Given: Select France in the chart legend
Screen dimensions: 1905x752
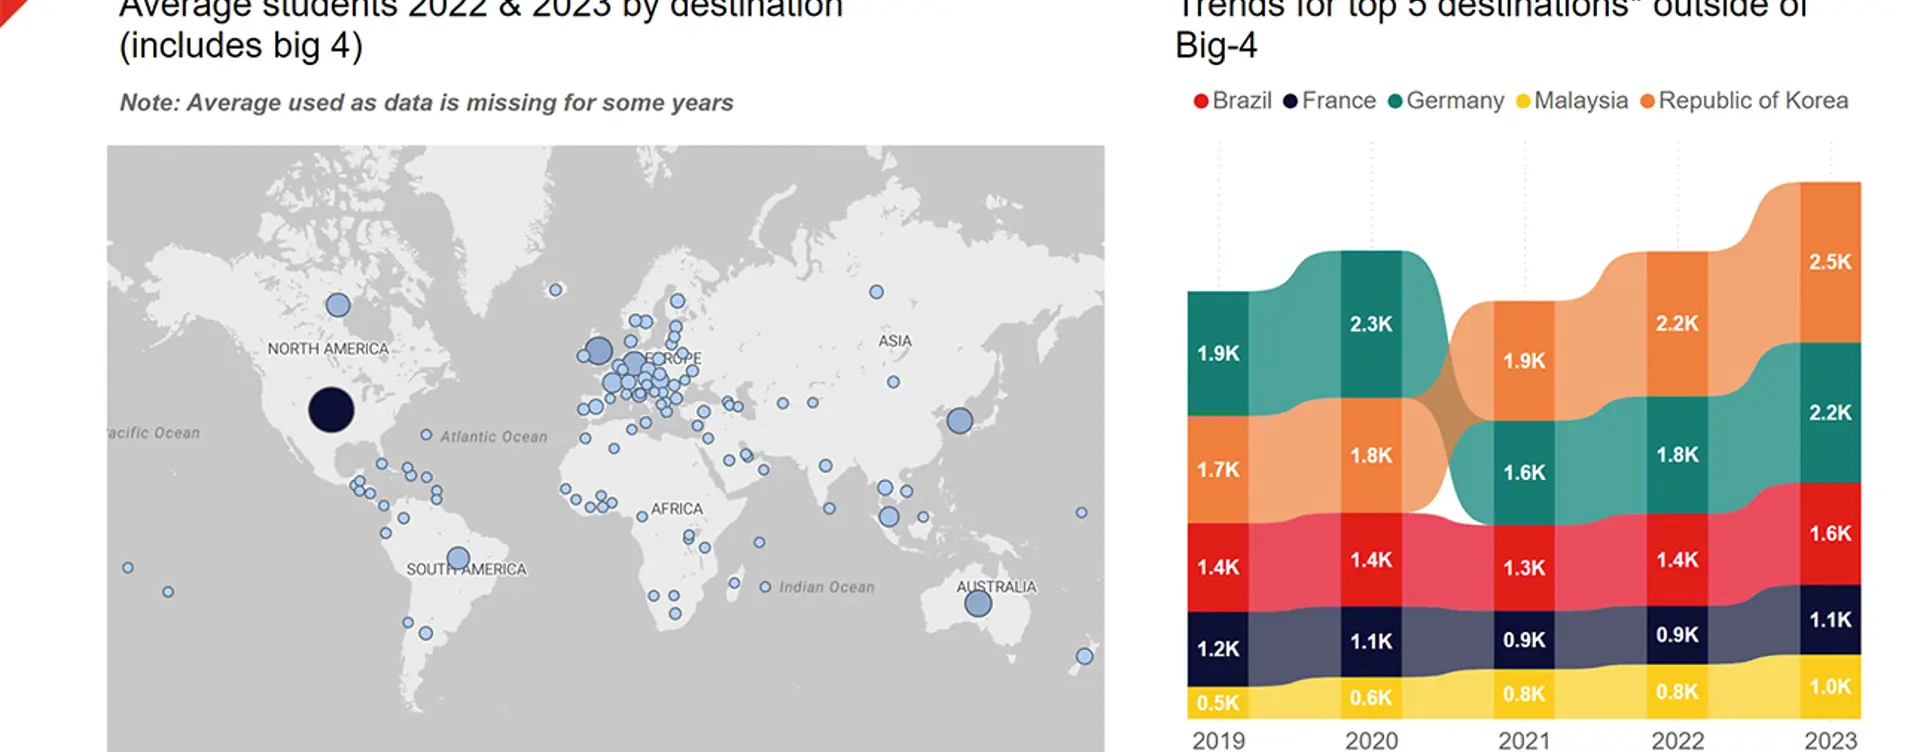Looking at the screenshot, I should [1329, 101].
